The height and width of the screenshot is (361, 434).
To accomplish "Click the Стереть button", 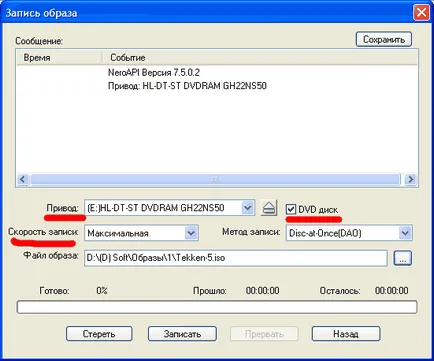I will pyautogui.click(x=99, y=334).
